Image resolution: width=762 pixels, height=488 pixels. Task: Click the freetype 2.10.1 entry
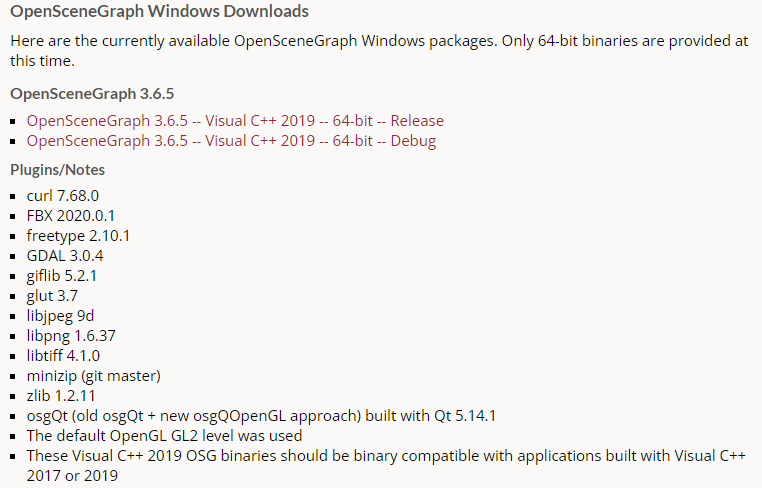click(x=78, y=236)
